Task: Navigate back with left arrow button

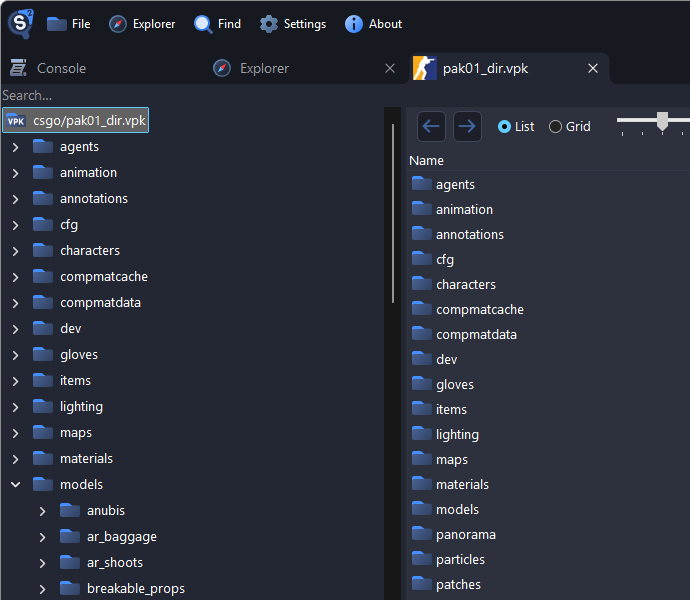Action: pyautogui.click(x=431, y=126)
